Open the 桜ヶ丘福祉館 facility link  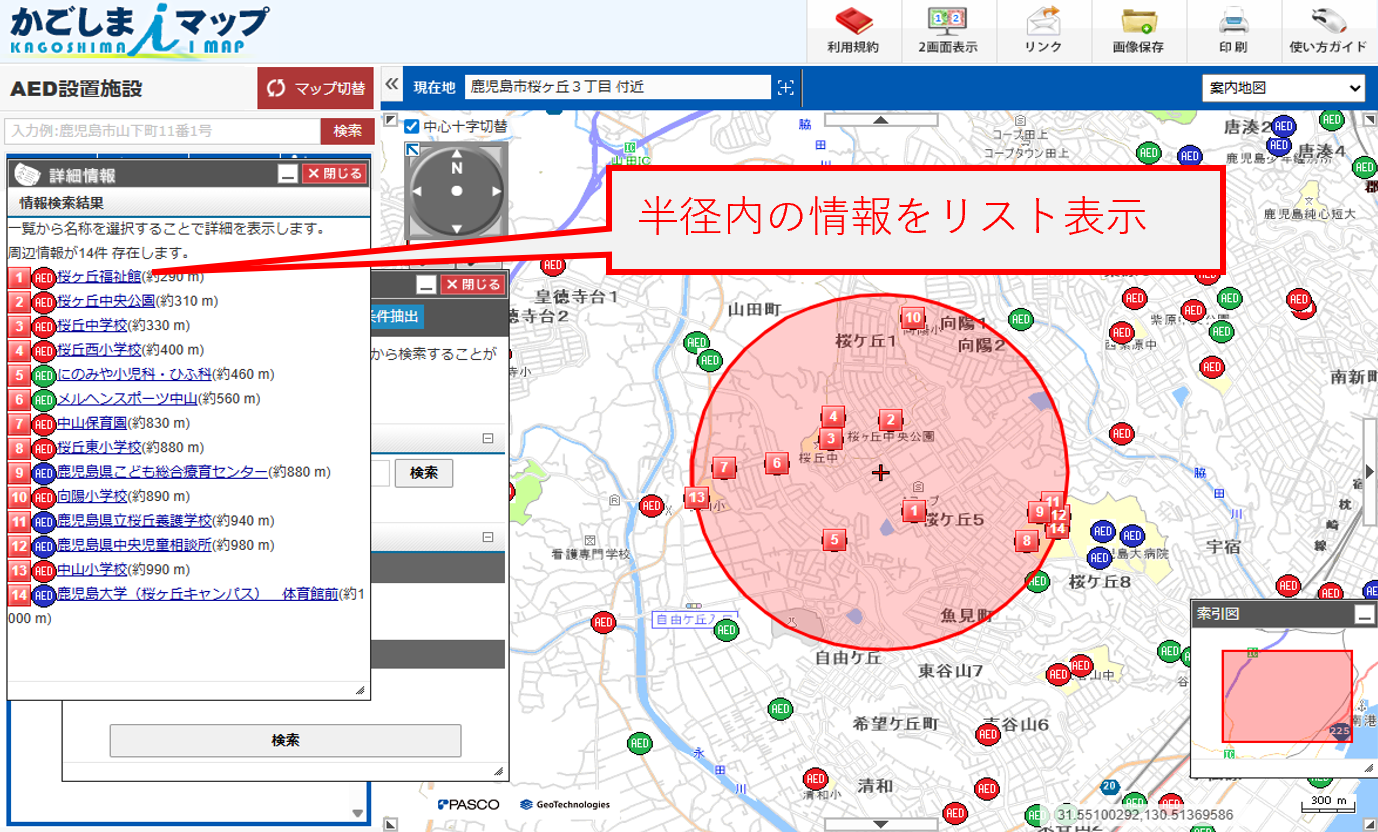pyautogui.click(x=99, y=276)
